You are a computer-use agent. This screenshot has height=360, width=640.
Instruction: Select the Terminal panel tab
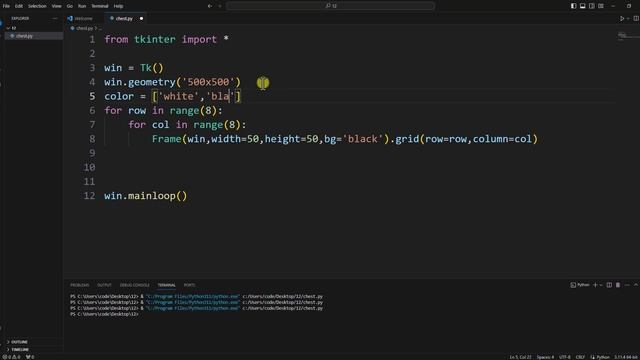pyautogui.click(x=167, y=285)
